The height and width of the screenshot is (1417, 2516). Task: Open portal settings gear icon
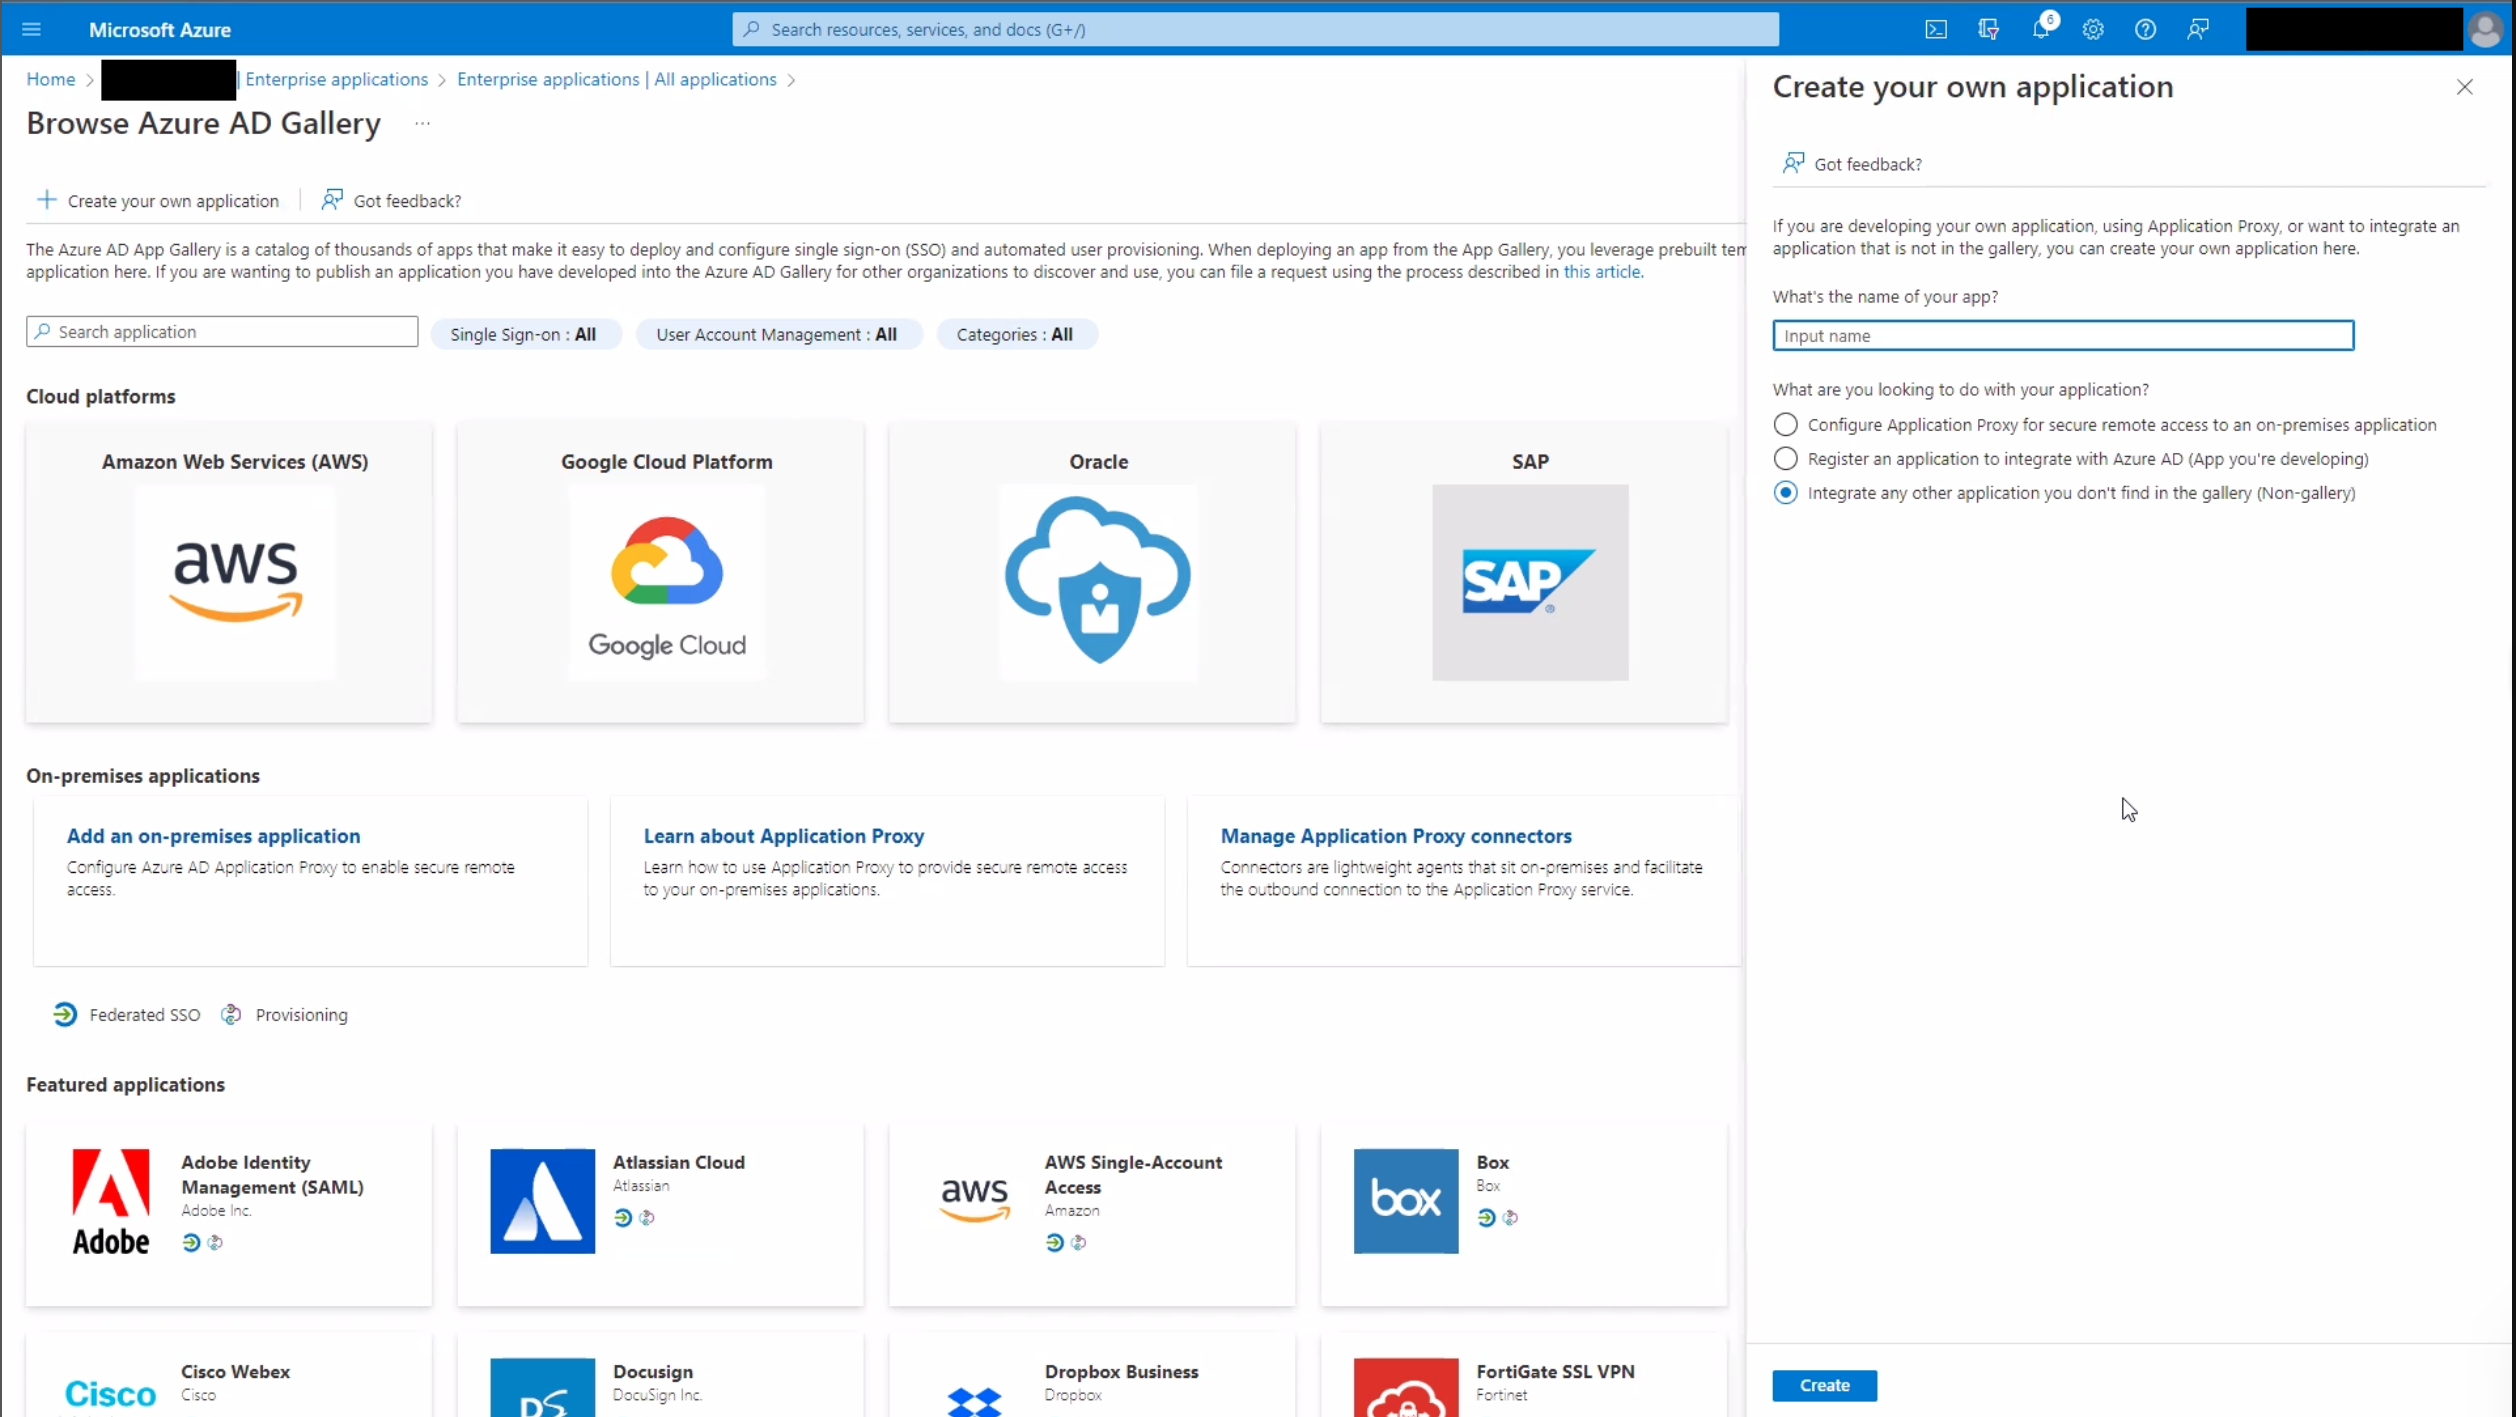click(2093, 29)
